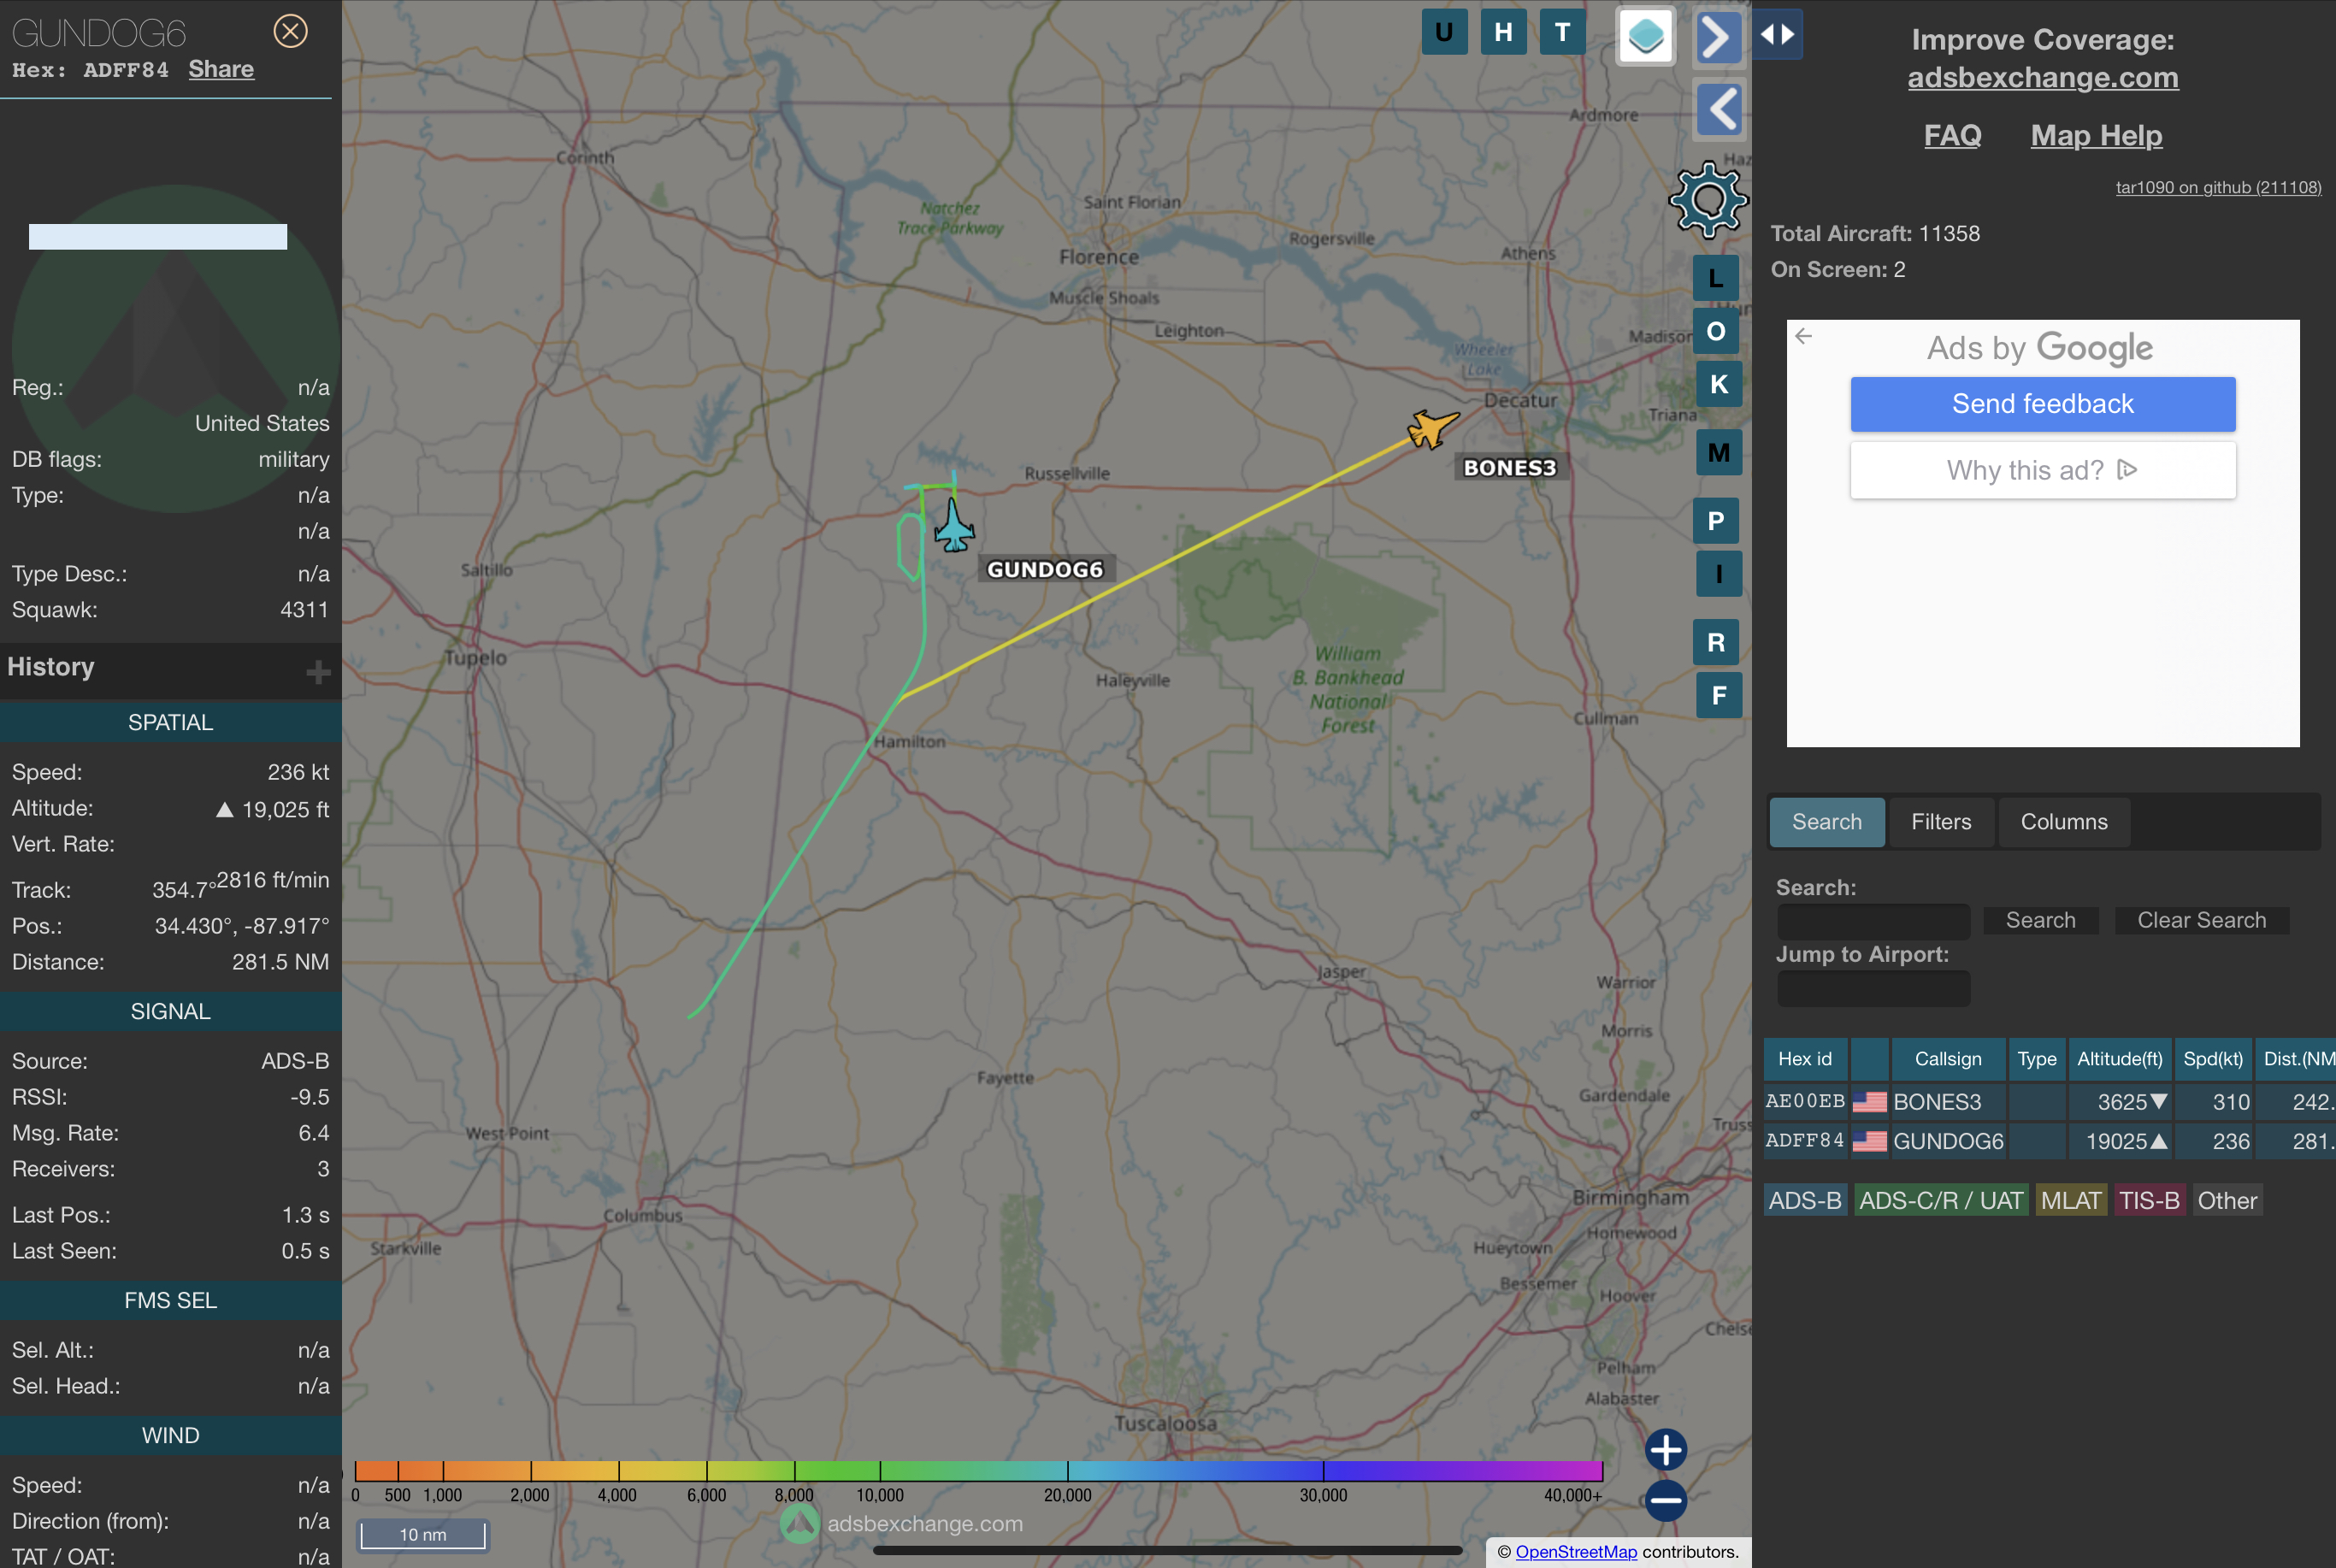Select the GUNDOG6 row in aircraft table
The height and width of the screenshot is (1568, 2336).
pyautogui.click(x=2050, y=1141)
